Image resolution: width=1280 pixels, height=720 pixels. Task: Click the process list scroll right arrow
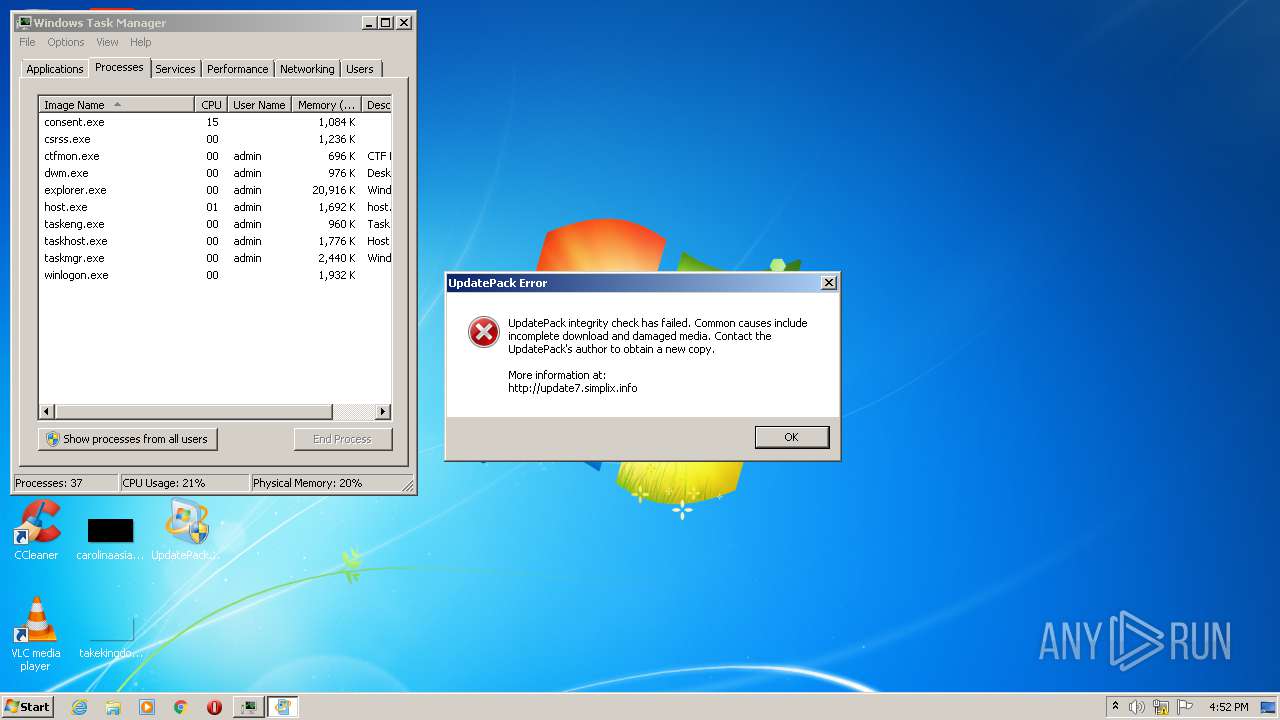tap(382, 412)
